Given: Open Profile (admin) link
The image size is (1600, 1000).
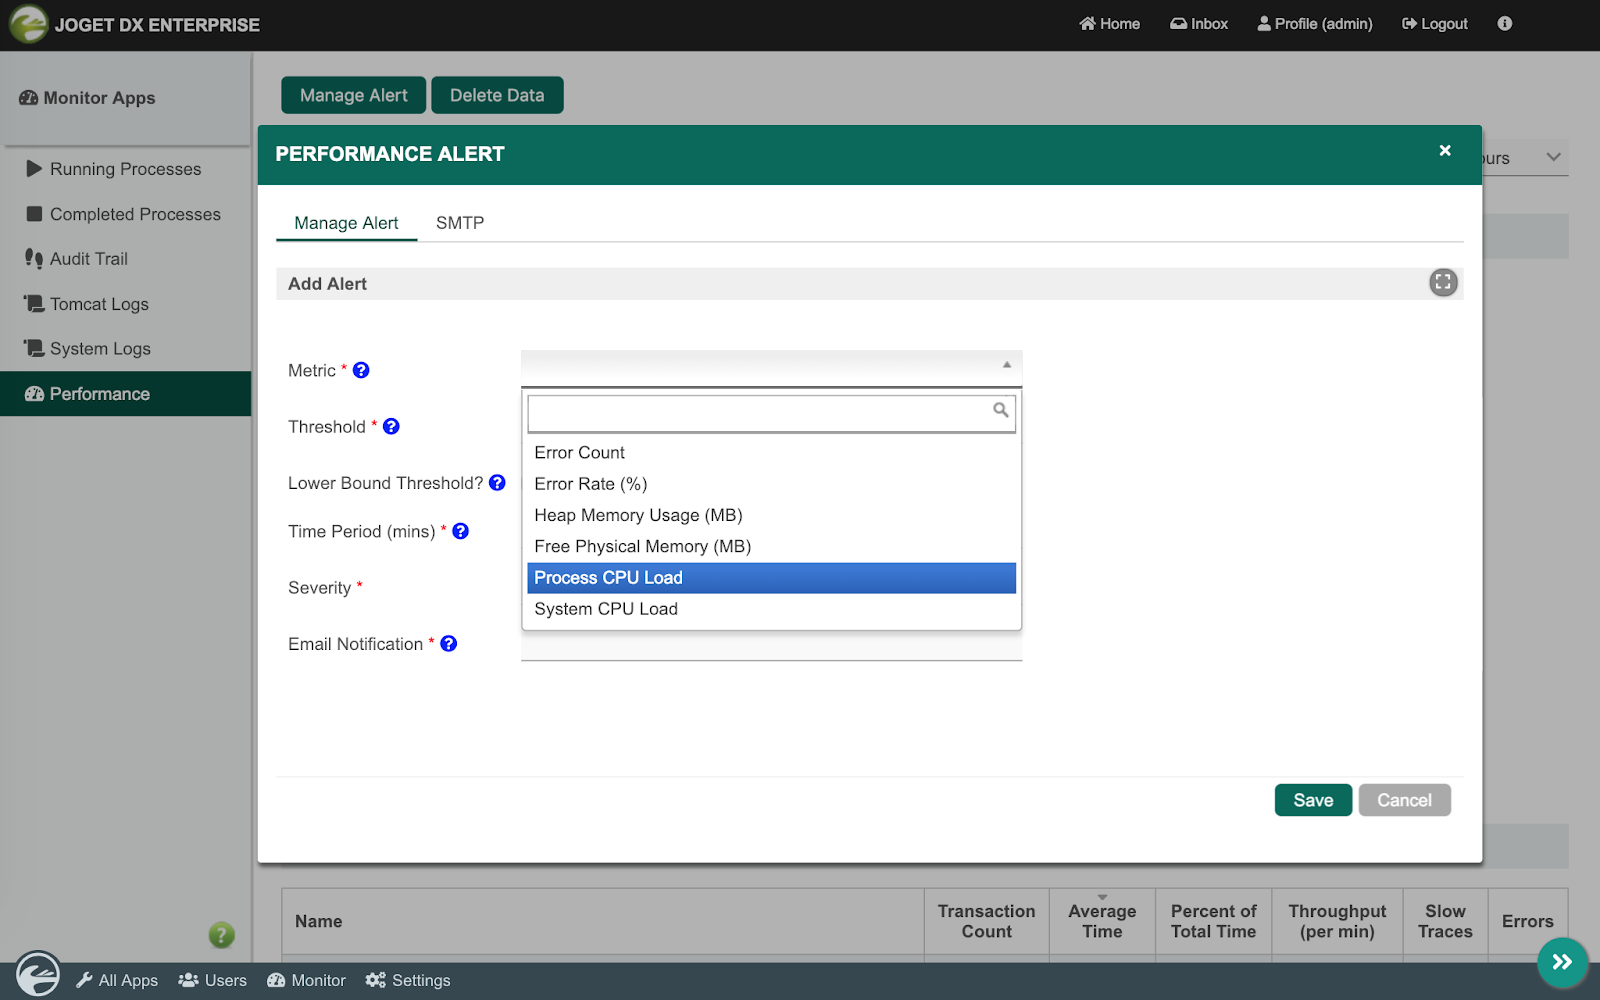Looking at the screenshot, I should (1315, 24).
